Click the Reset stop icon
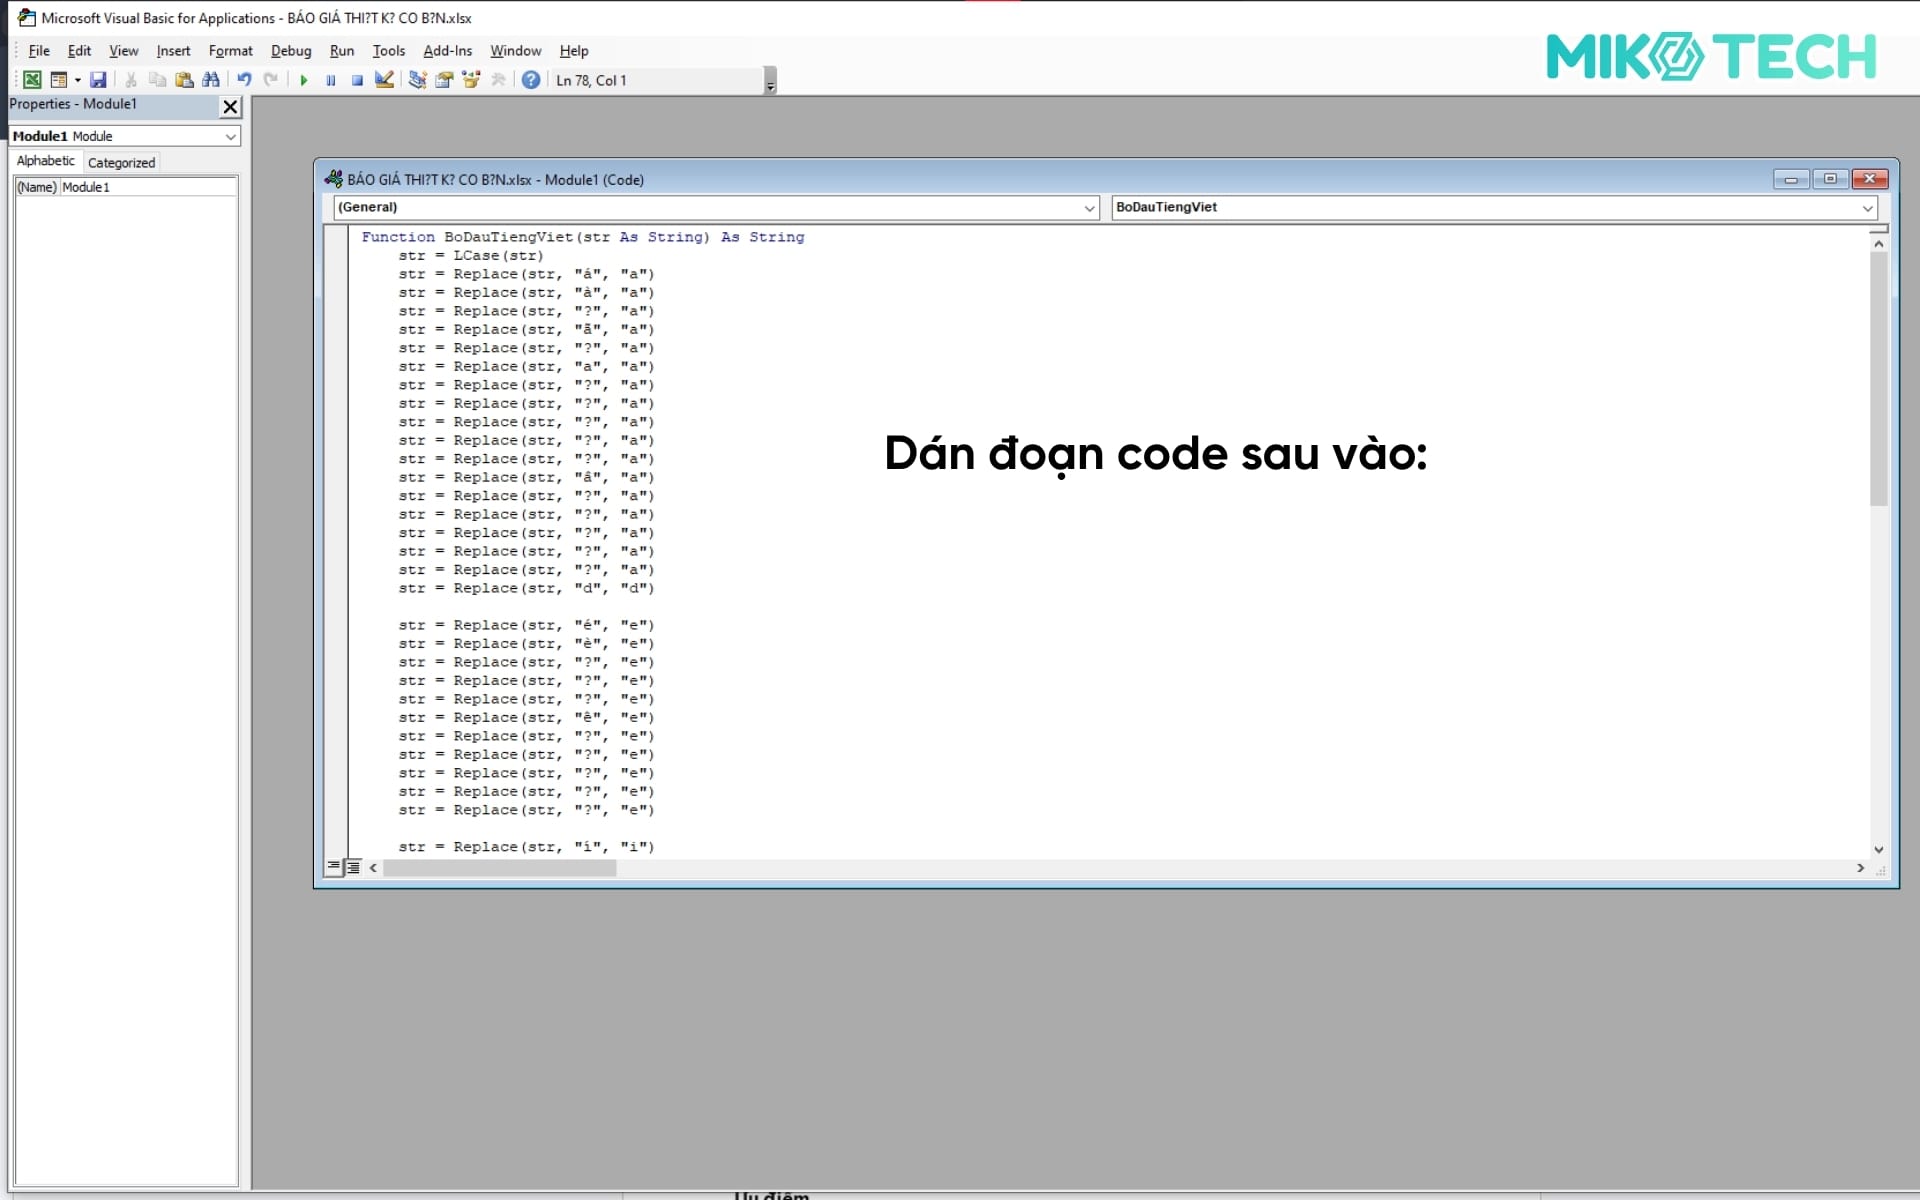Viewport: 1920px width, 1200px height. pos(357,80)
